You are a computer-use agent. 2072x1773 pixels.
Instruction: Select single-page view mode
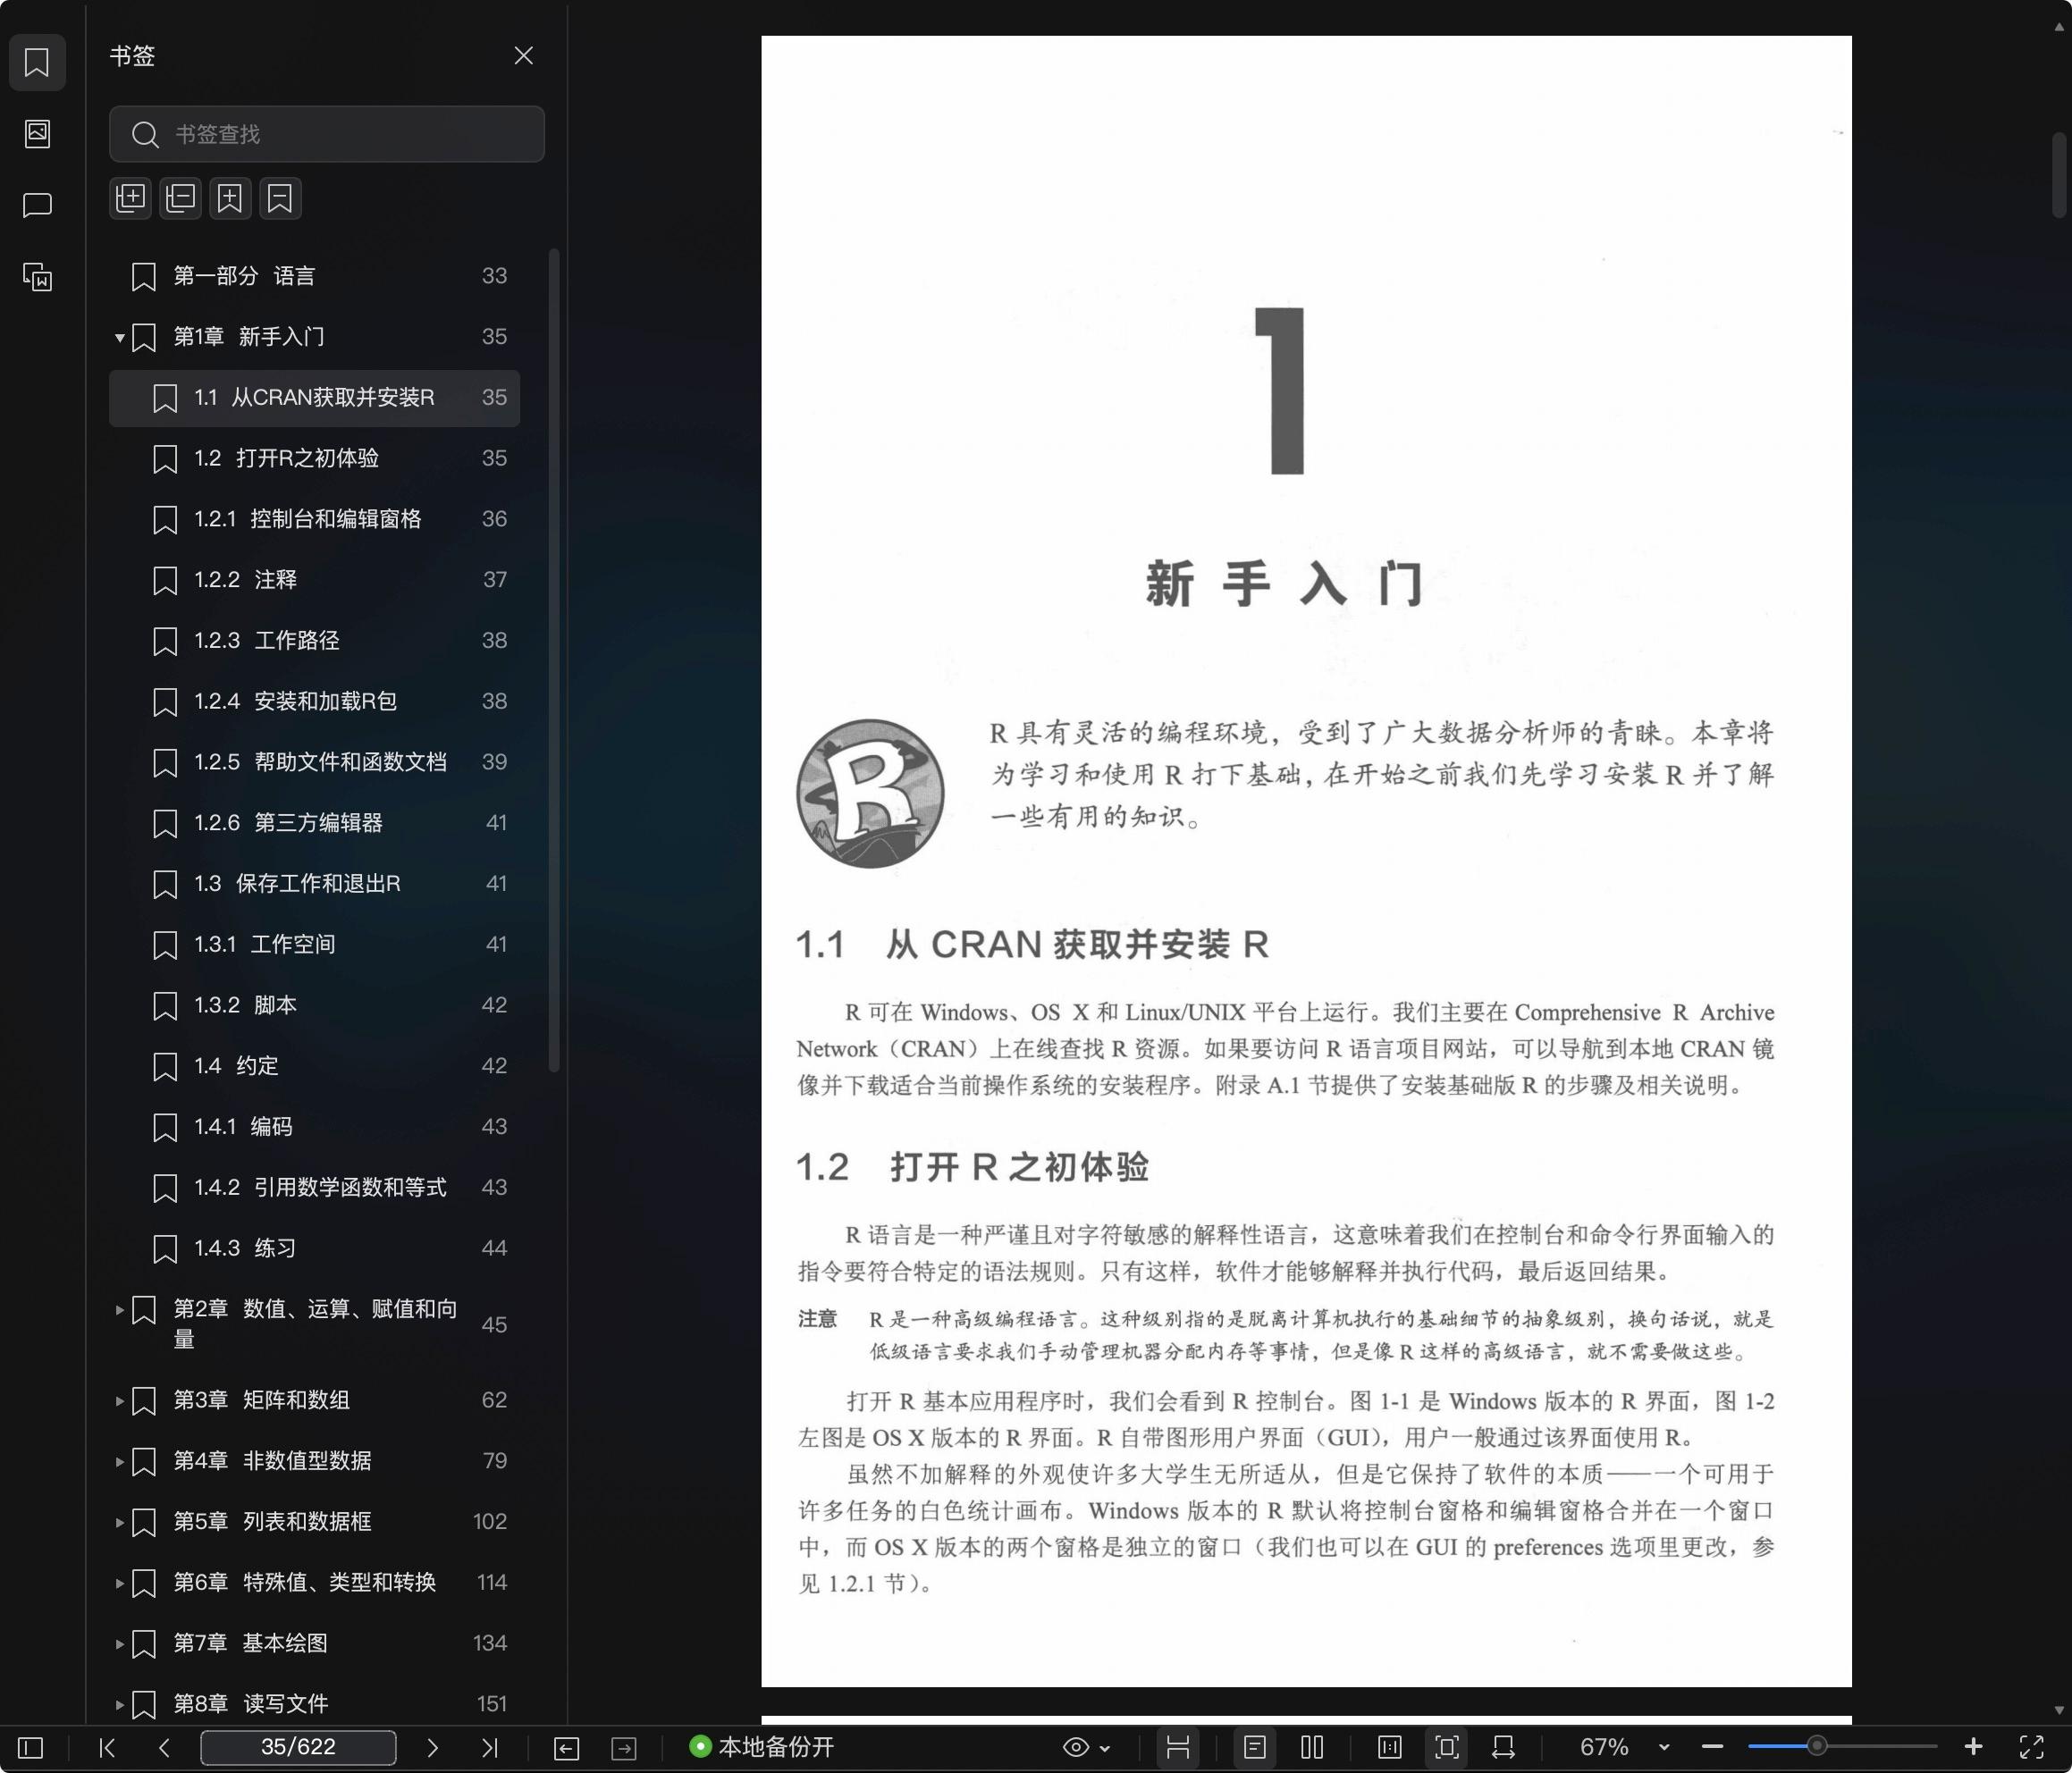tap(1255, 1747)
